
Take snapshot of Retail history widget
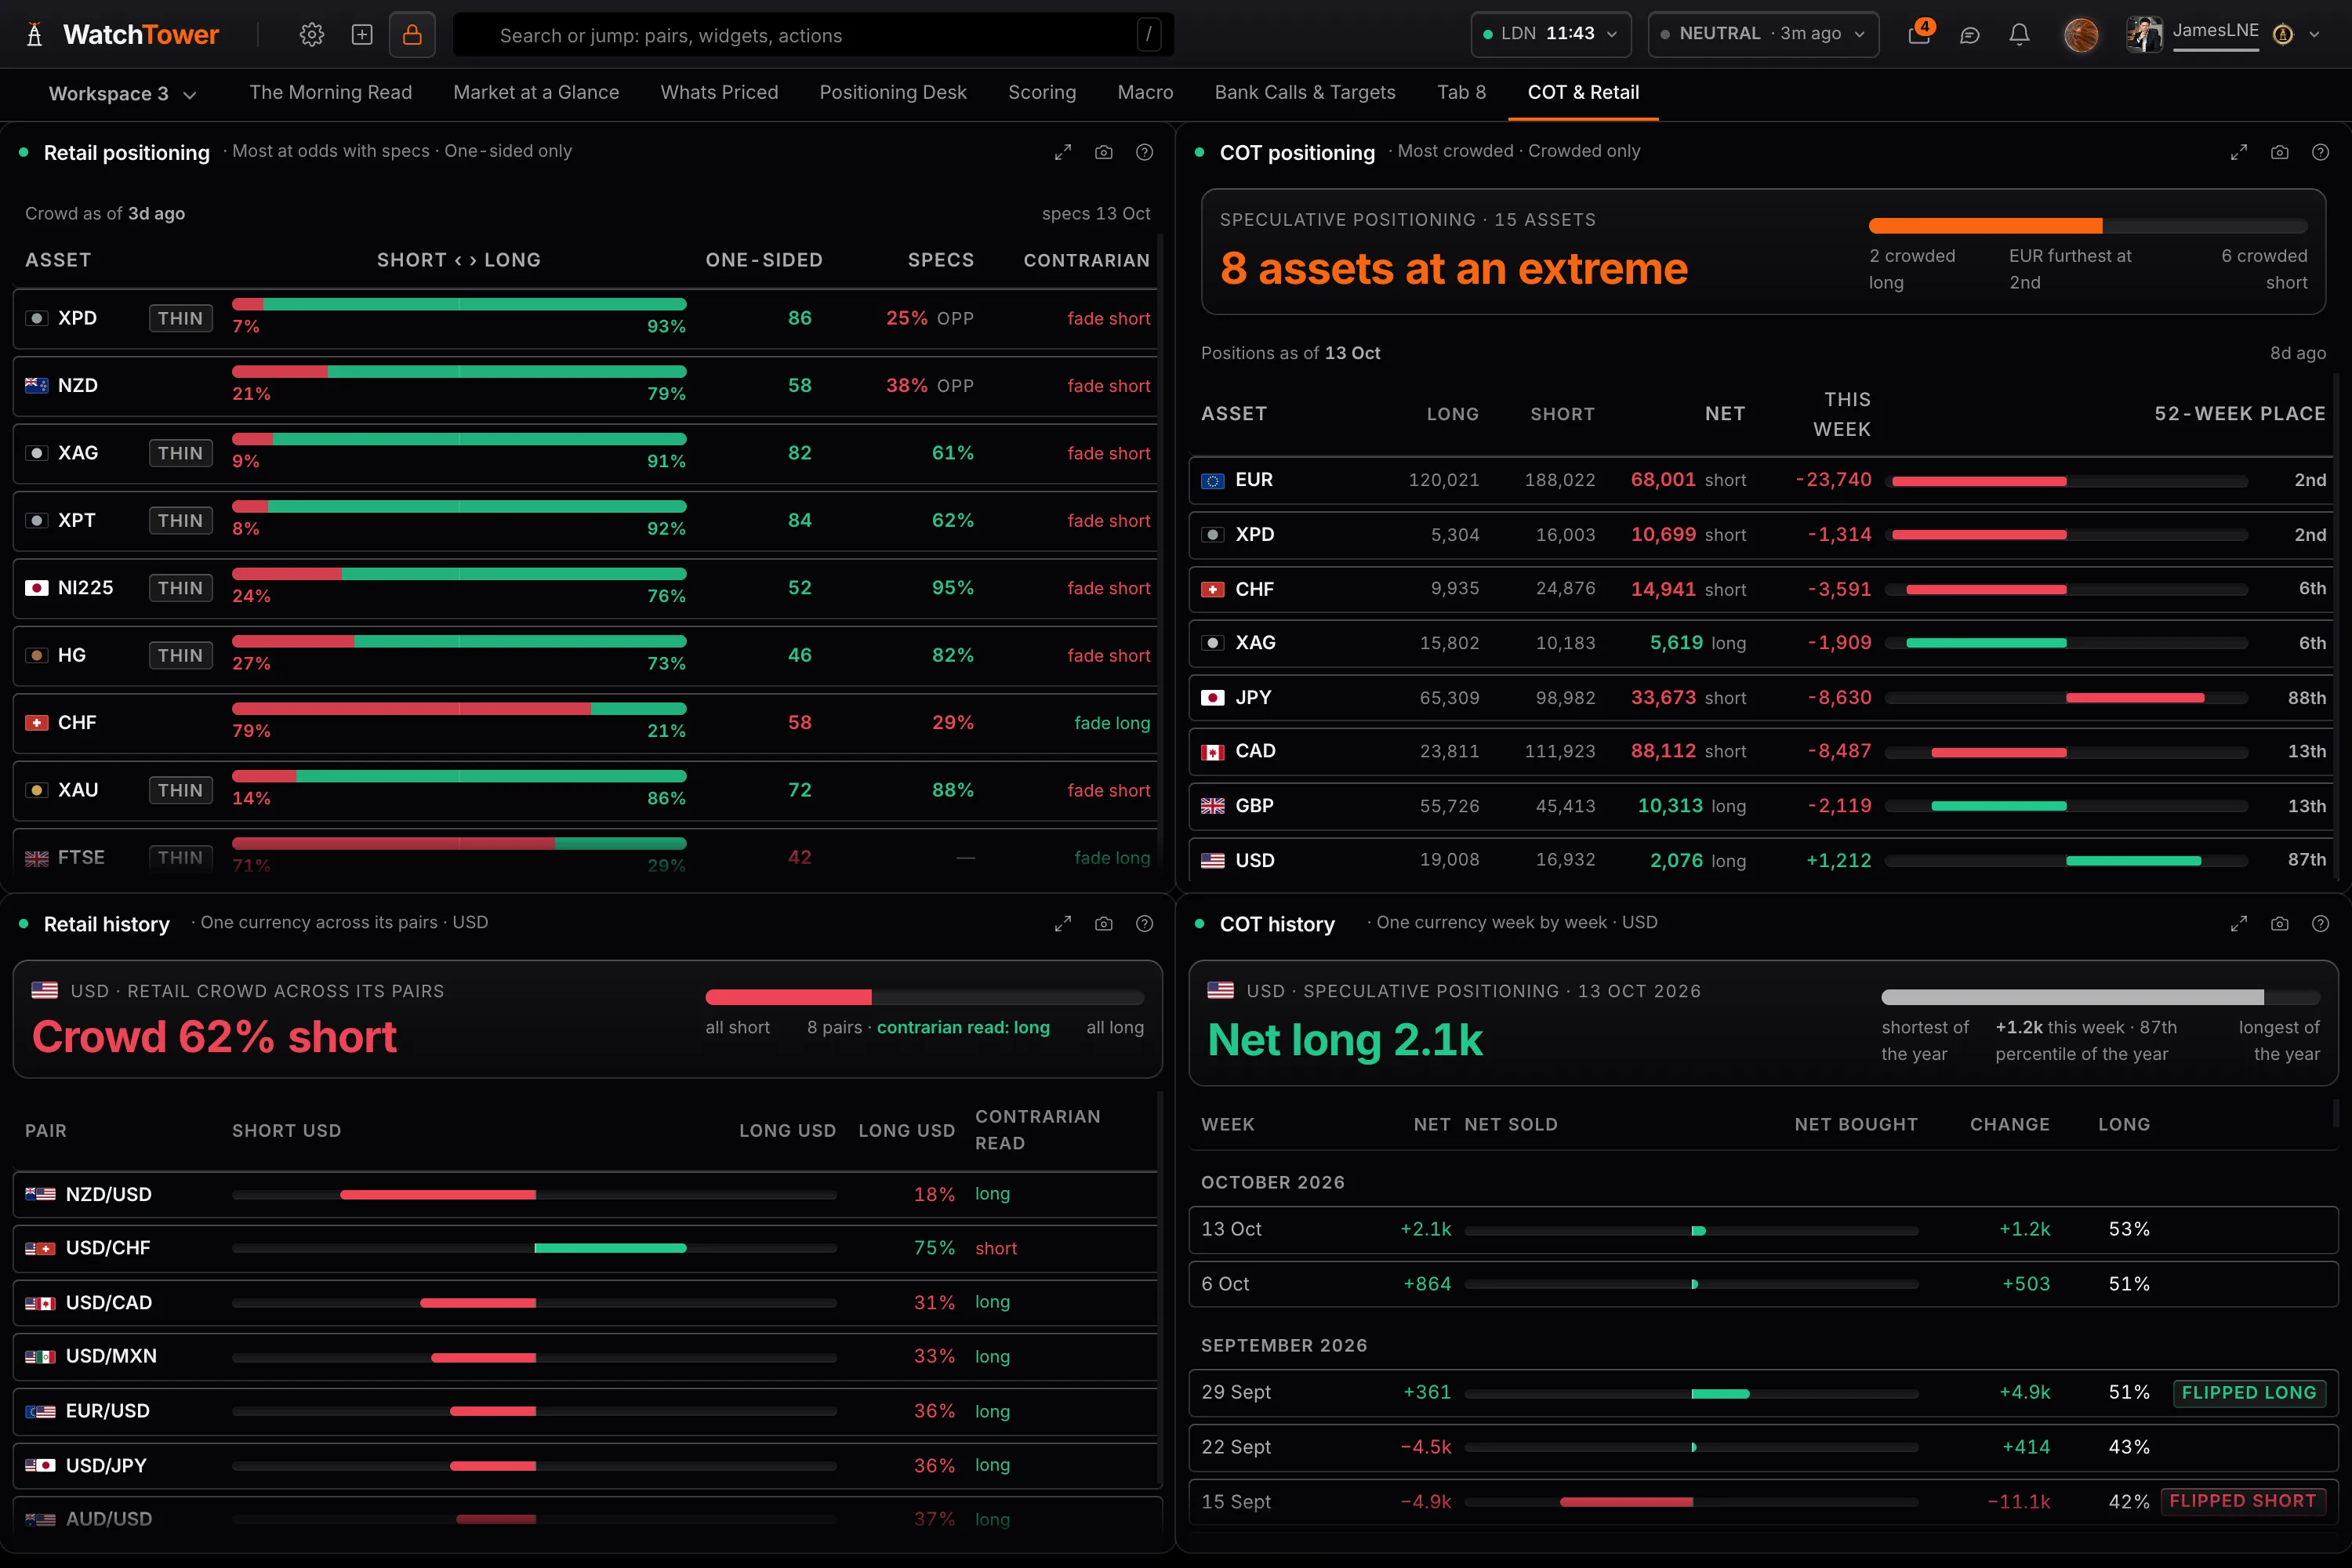pos(1104,924)
